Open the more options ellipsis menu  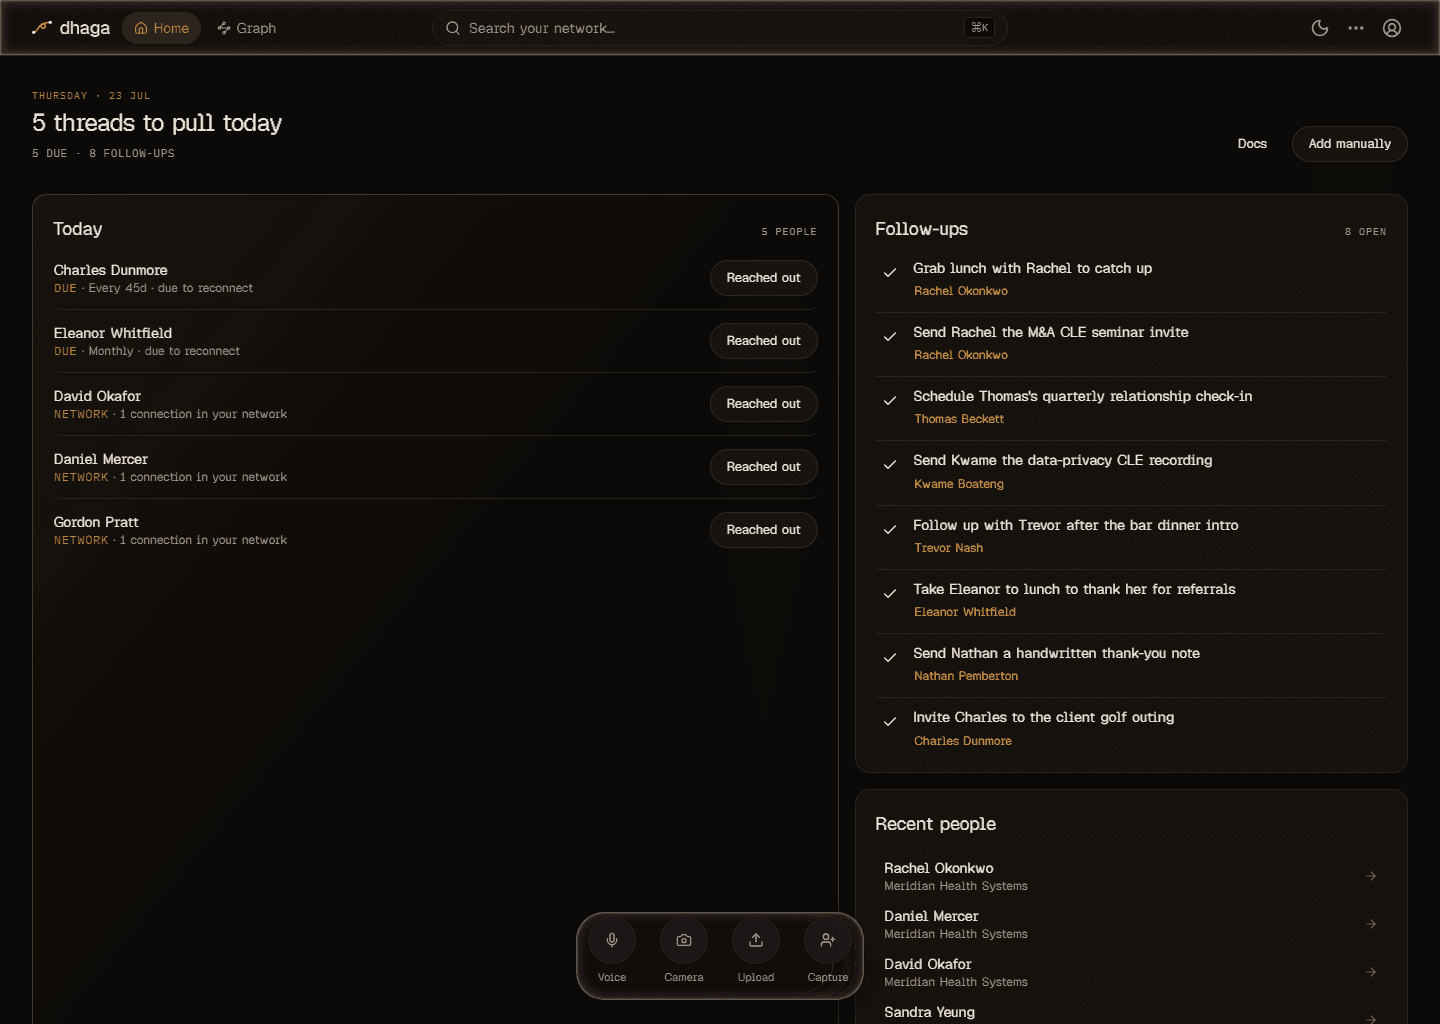click(1356, 28)
